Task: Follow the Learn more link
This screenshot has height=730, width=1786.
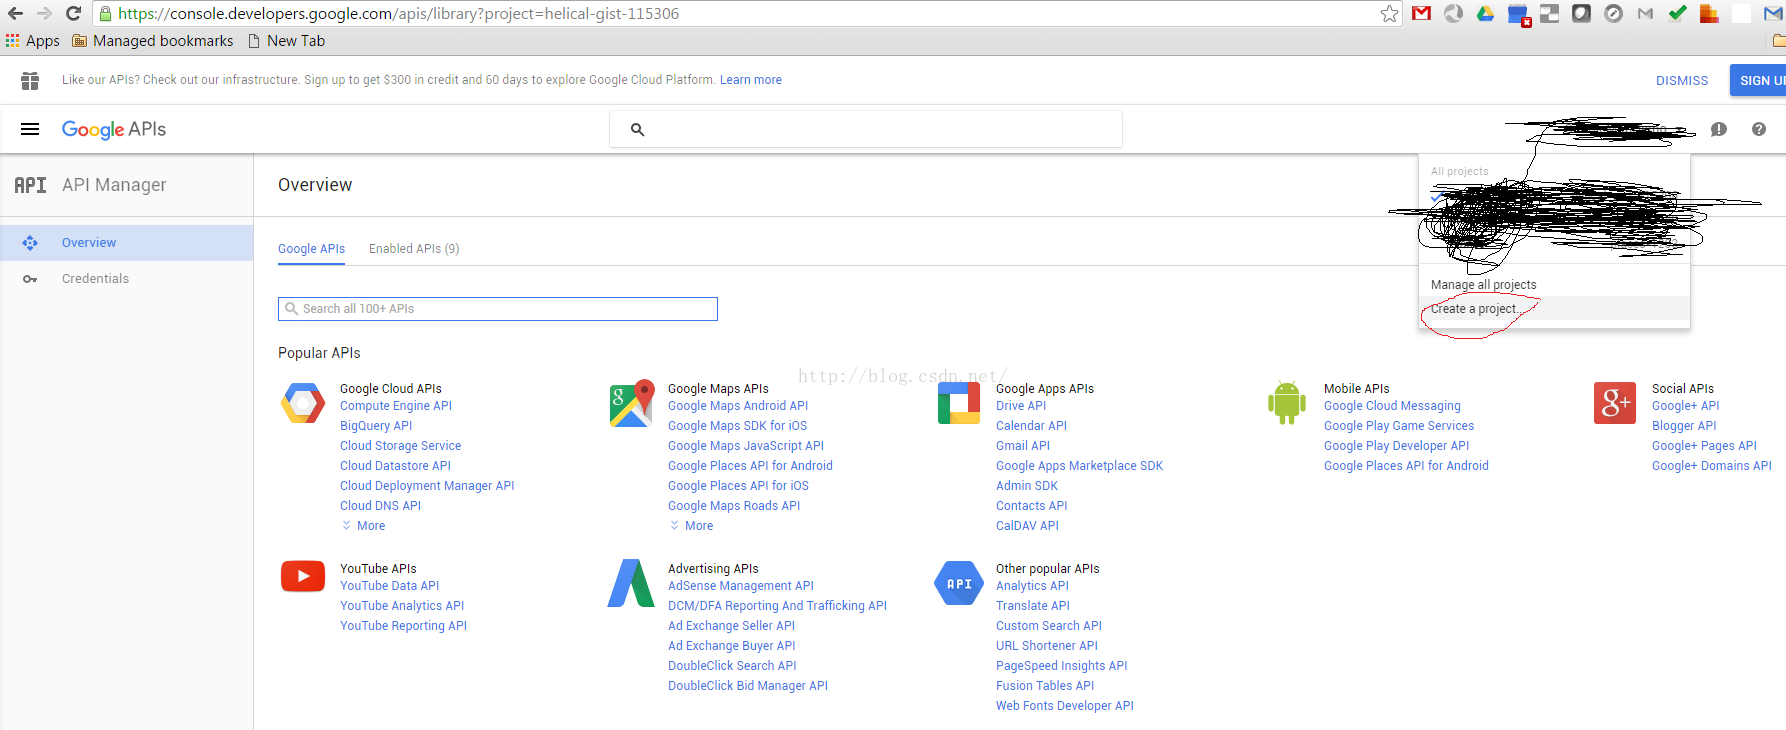Action: point(751,80)
